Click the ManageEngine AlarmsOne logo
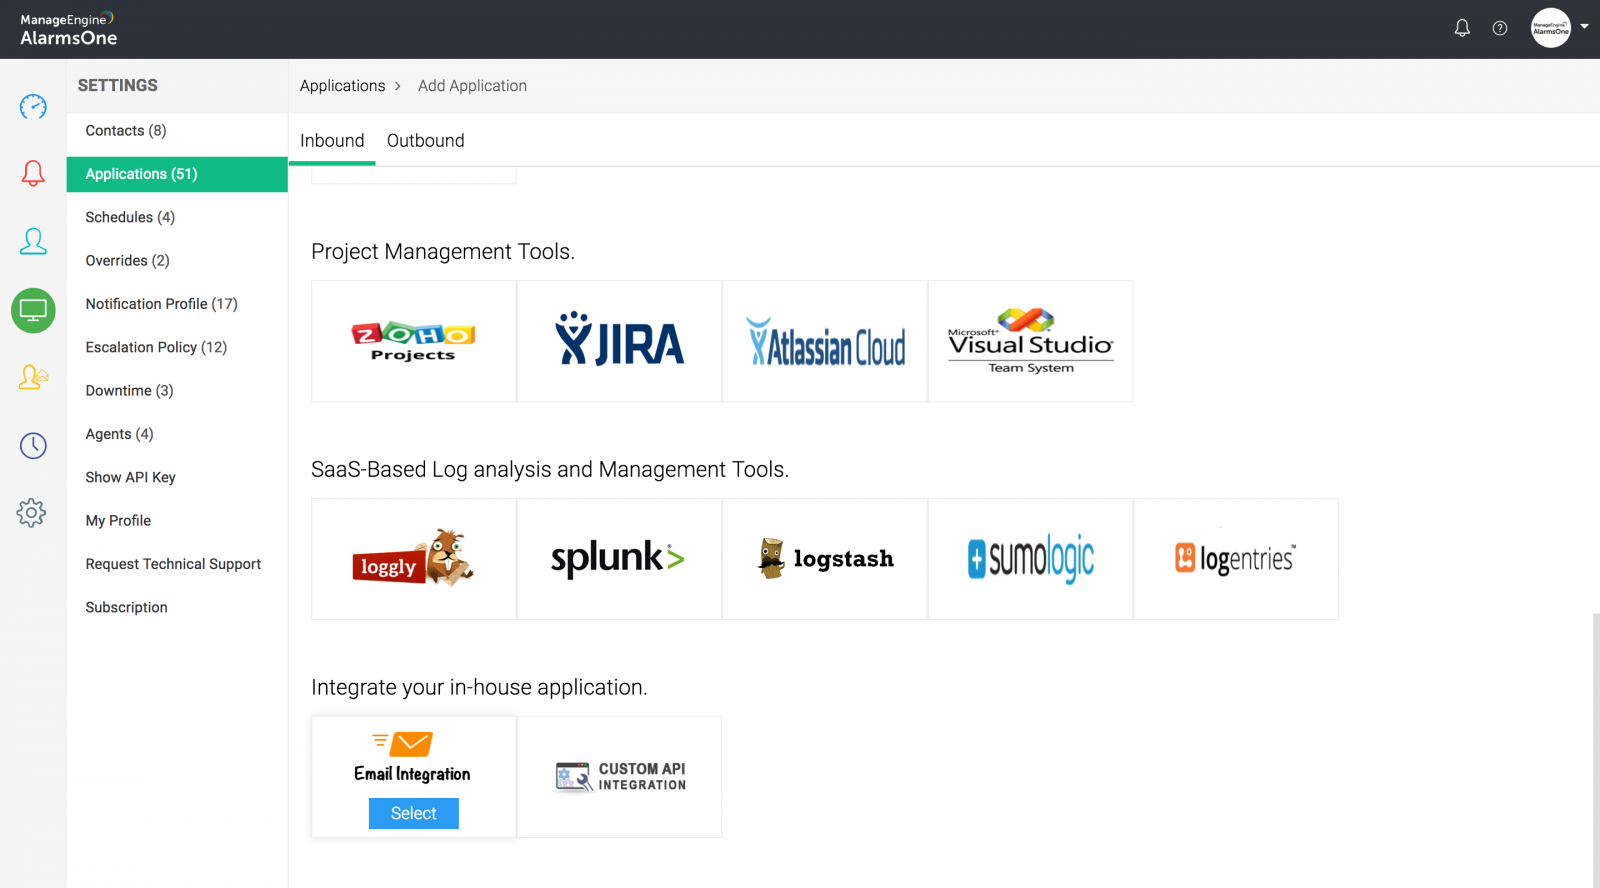1600x888 pixels. [68, 29]
